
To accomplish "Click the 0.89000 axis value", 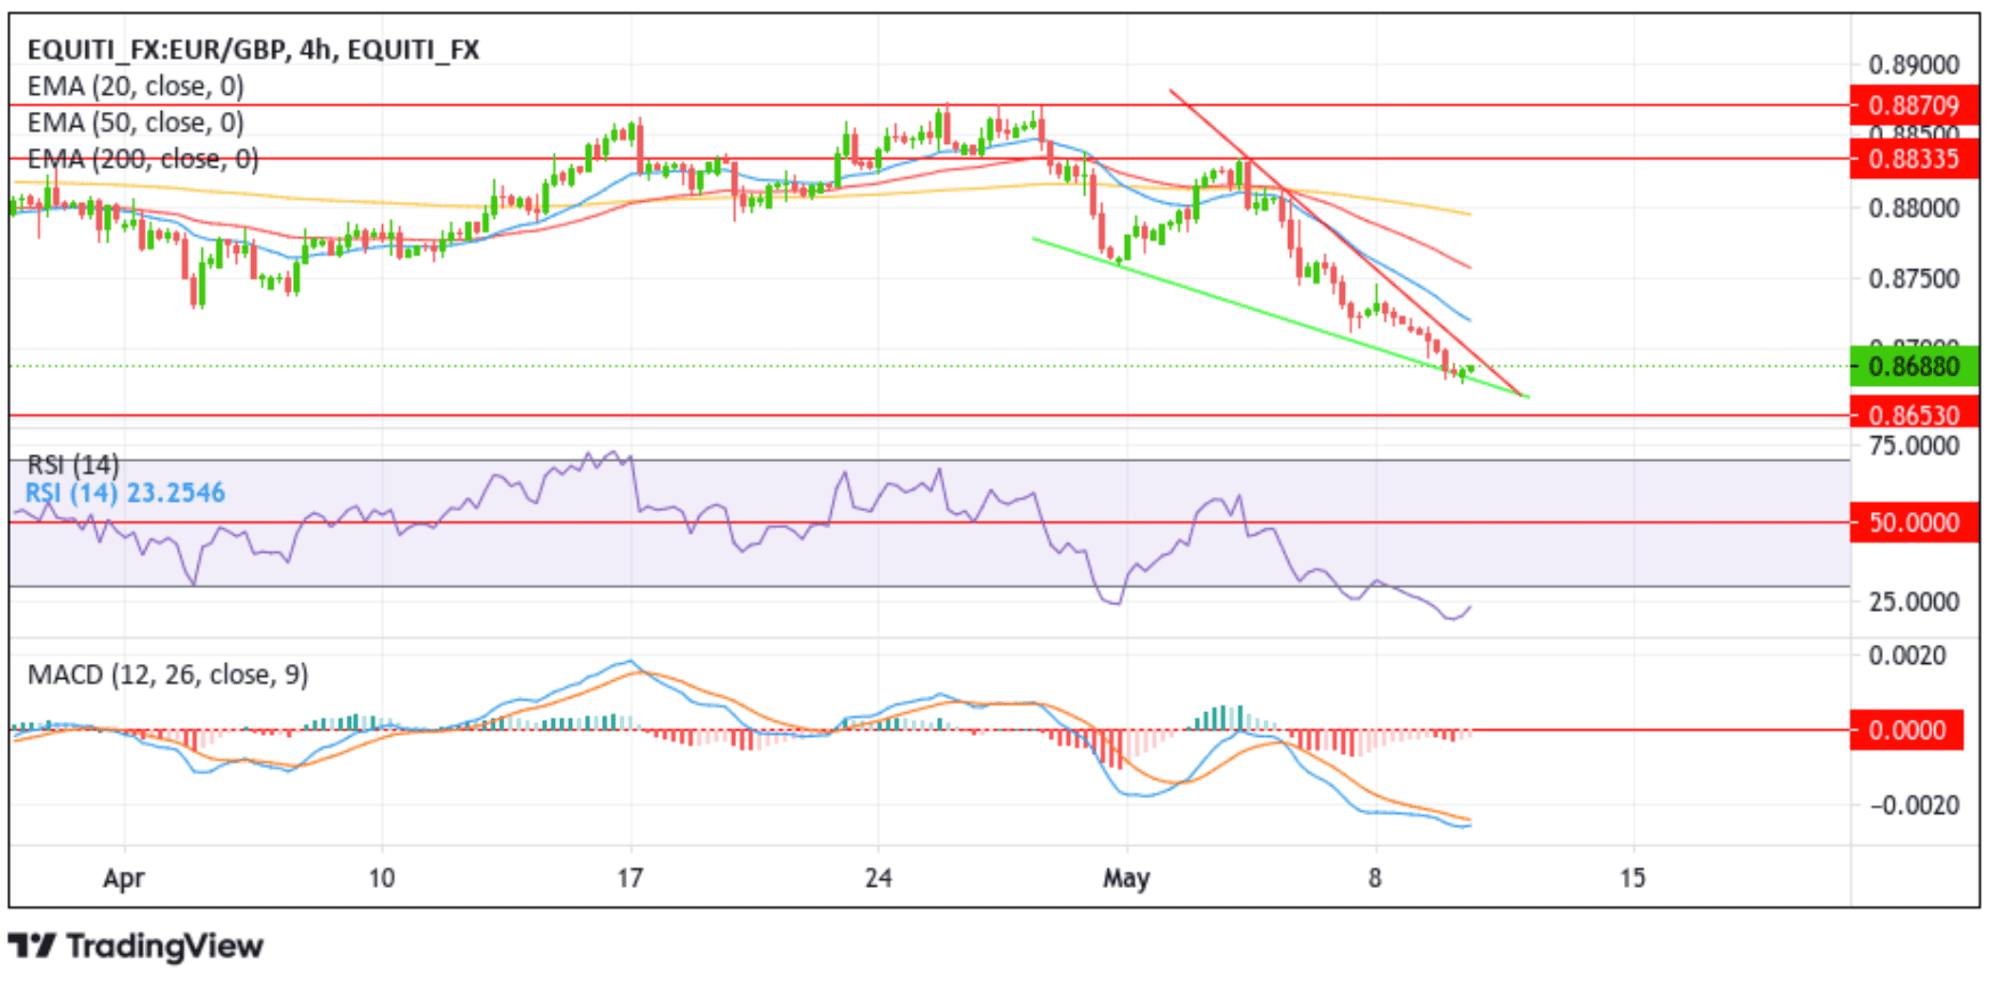I will (x=1914, y=65).
